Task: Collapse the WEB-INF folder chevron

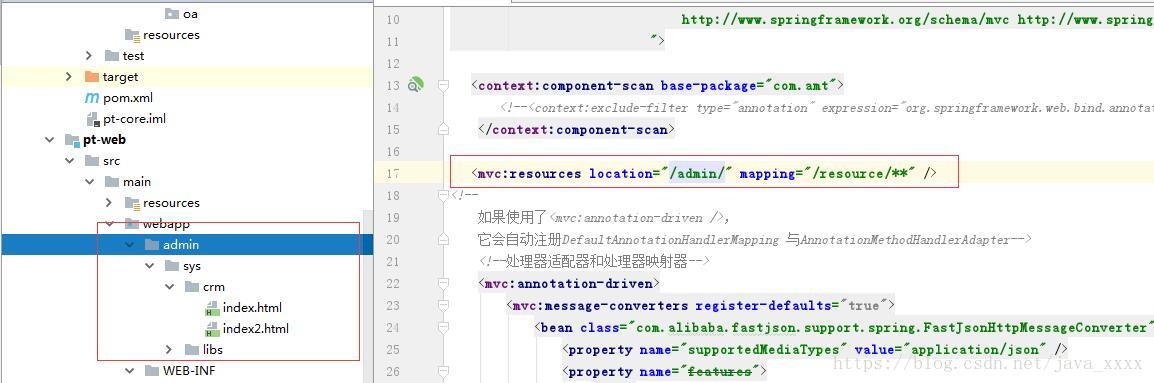Action: (x=130, y=370)
